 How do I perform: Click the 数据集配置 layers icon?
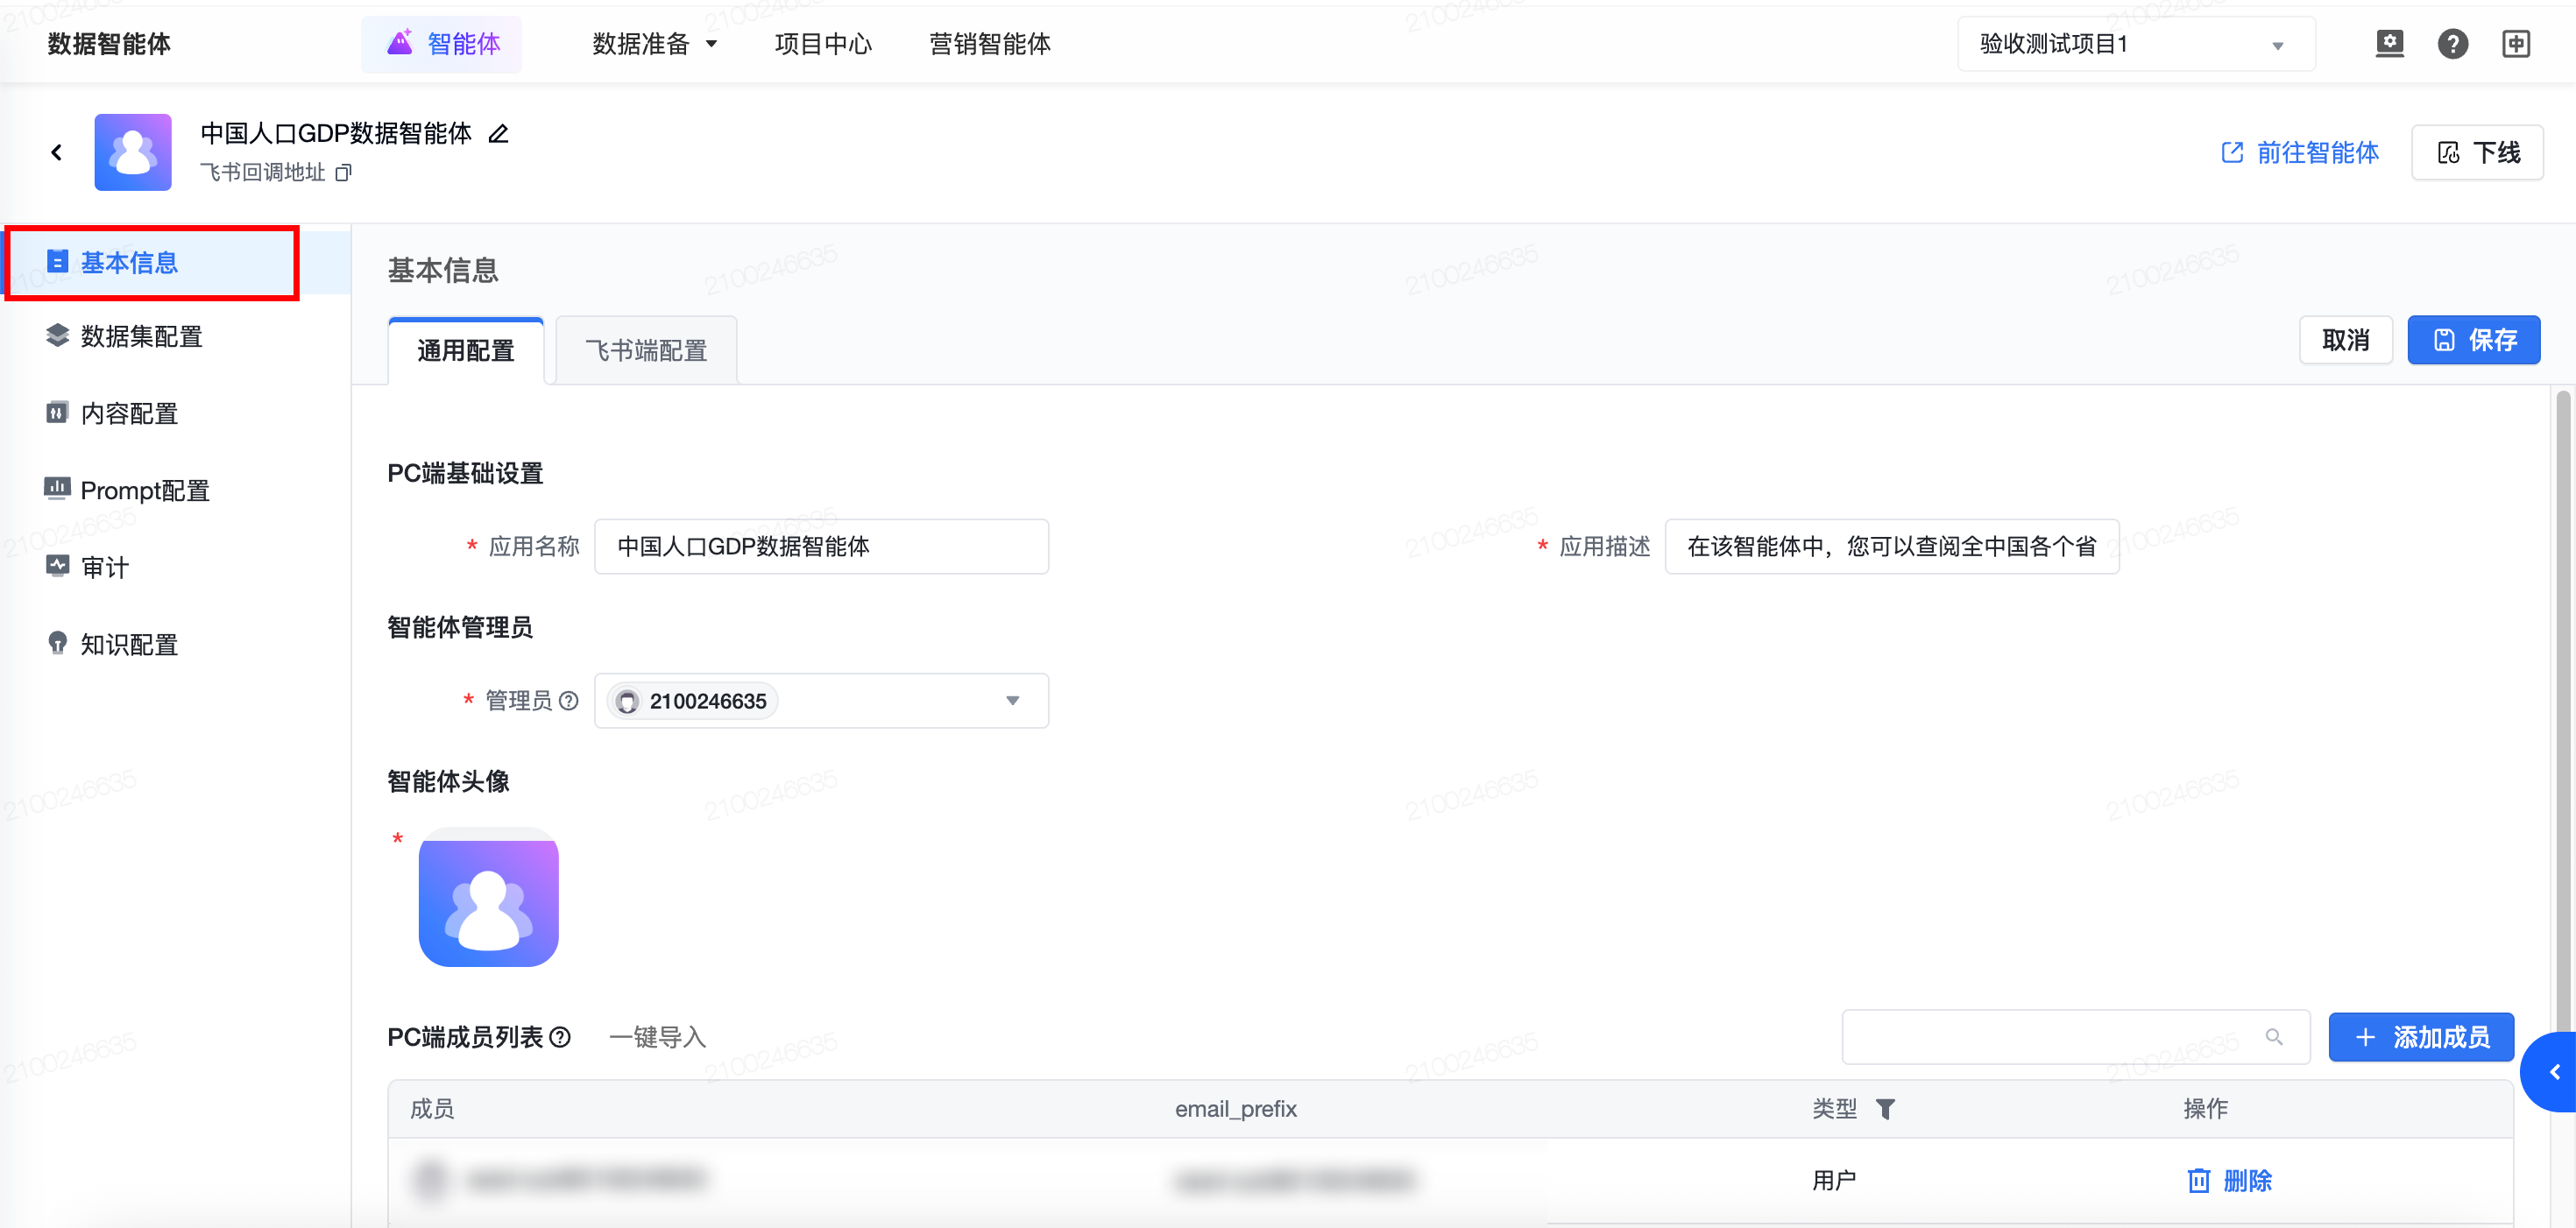(57, 335)
